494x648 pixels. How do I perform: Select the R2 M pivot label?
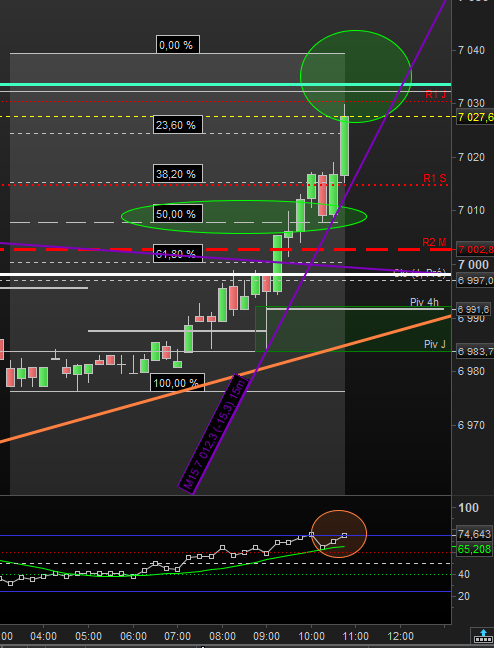click(x=434, y=242)
